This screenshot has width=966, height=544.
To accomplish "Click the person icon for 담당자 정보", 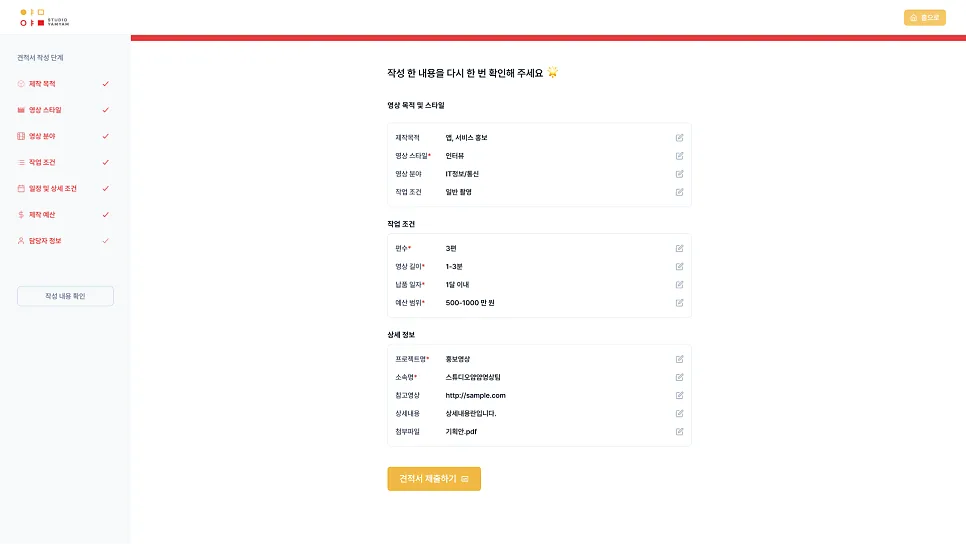I will [21, 241].
